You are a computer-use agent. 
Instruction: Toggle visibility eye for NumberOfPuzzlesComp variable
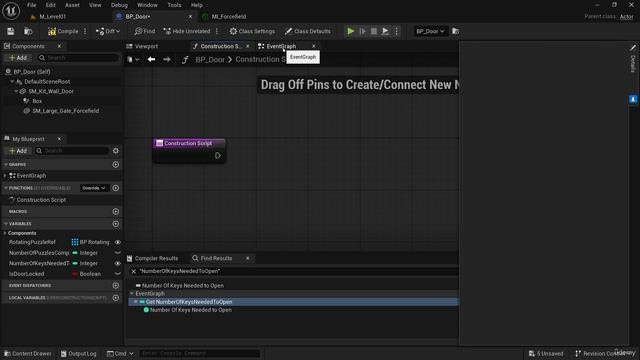pos(118,253)
